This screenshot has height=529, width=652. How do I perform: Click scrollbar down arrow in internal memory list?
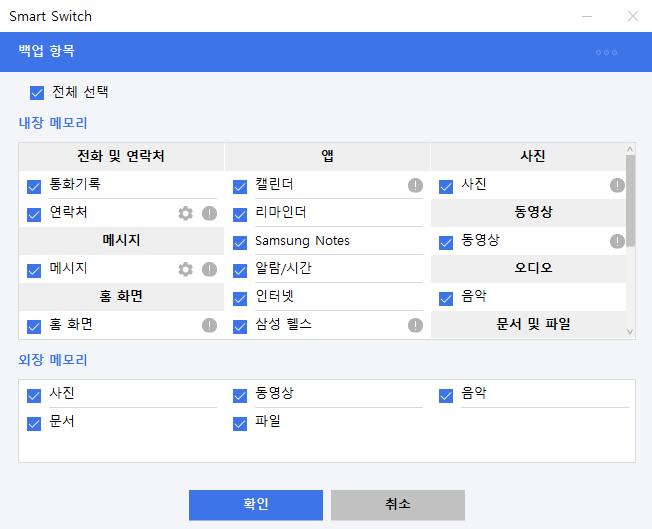(630, 332)
